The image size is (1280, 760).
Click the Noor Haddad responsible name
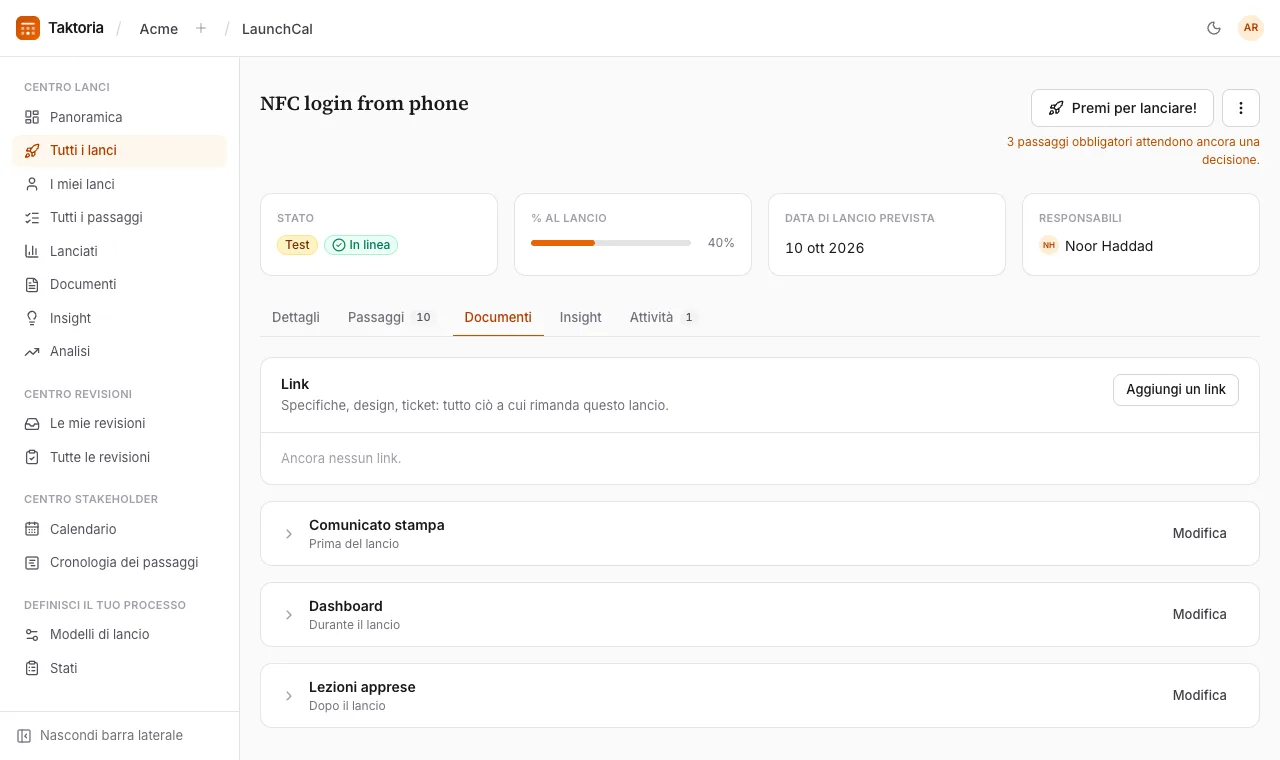pyautogui.click(x=1109, y=246)
